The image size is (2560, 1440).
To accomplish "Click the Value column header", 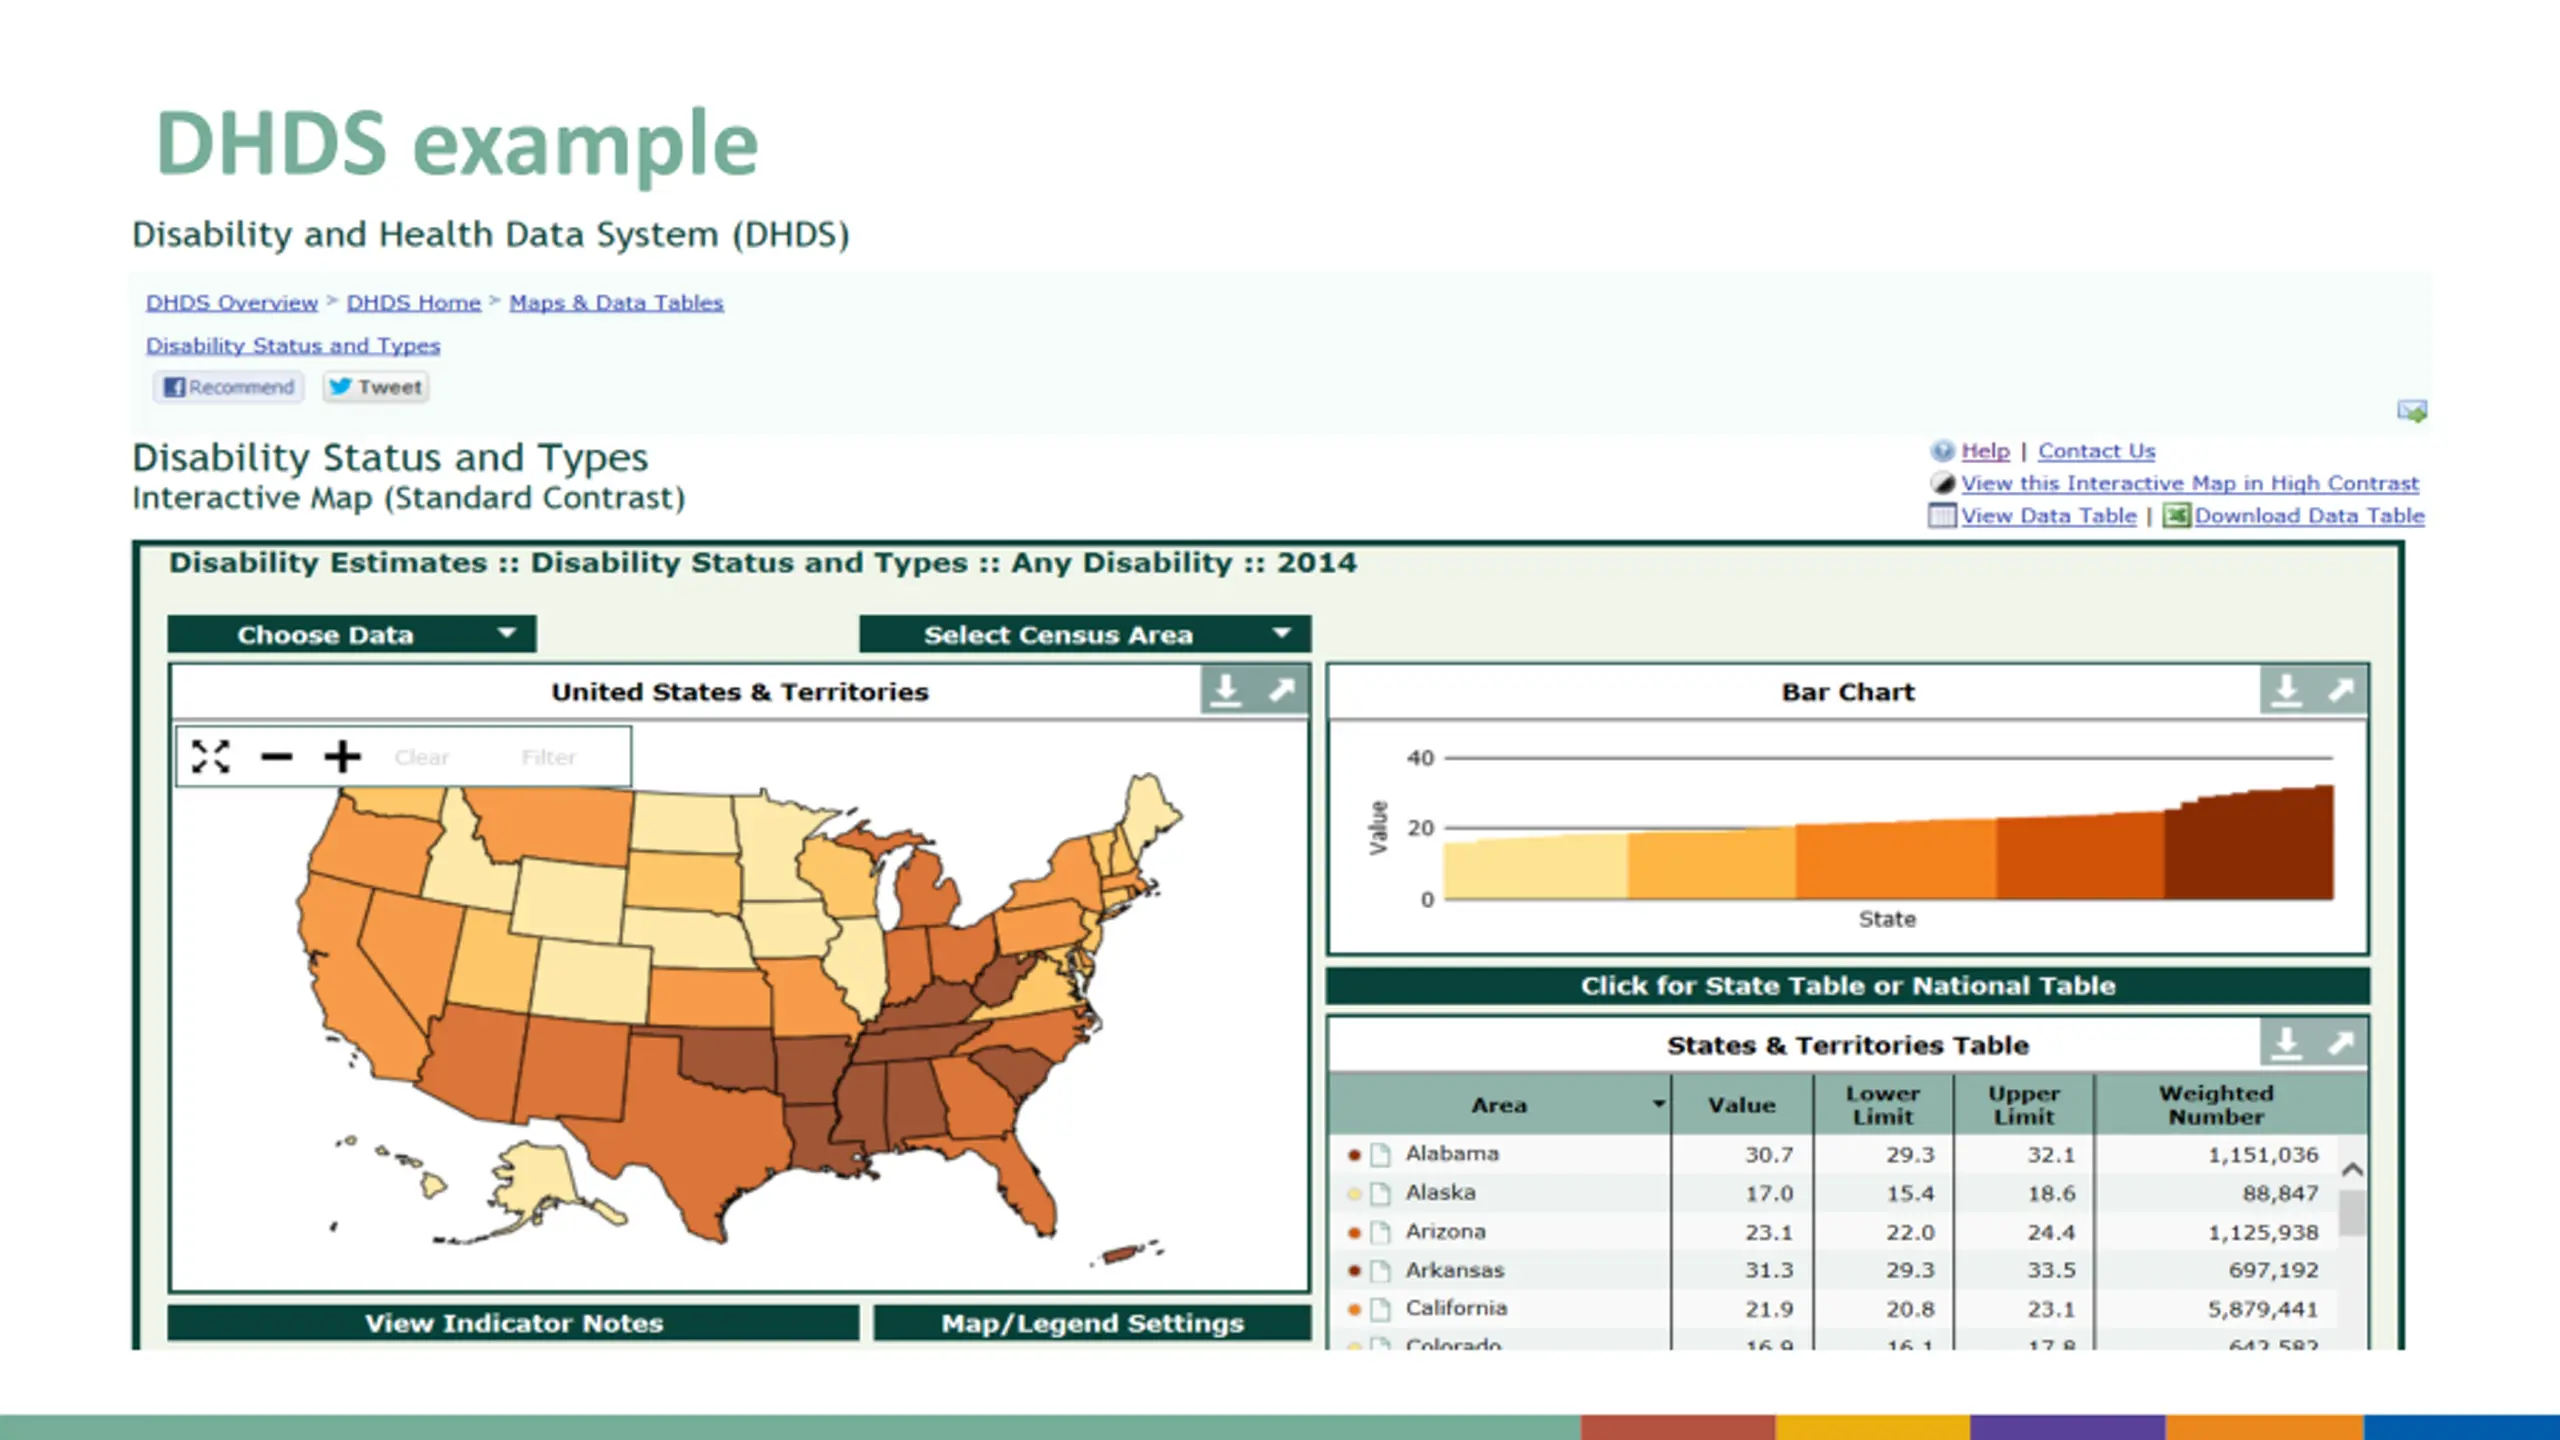I will click(1742, 1105).
